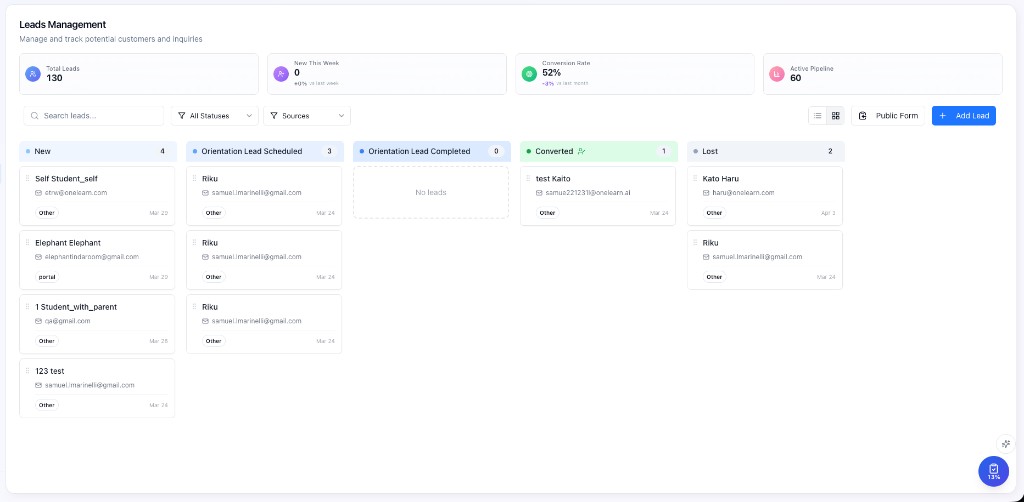This screenshot has height=502, width=1024.
Task: Click the No leads empty placeholder box
Action: coord(431,193)
